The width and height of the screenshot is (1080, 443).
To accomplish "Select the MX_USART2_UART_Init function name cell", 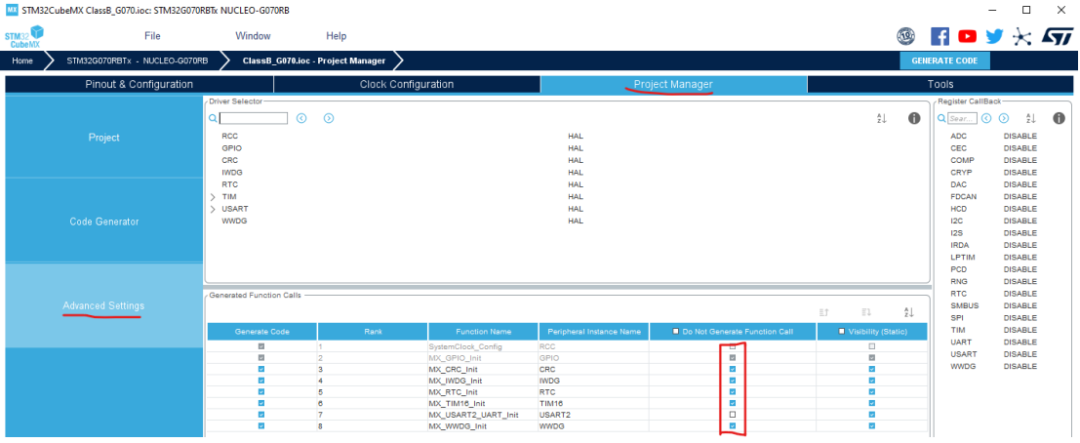I will 483,415.
